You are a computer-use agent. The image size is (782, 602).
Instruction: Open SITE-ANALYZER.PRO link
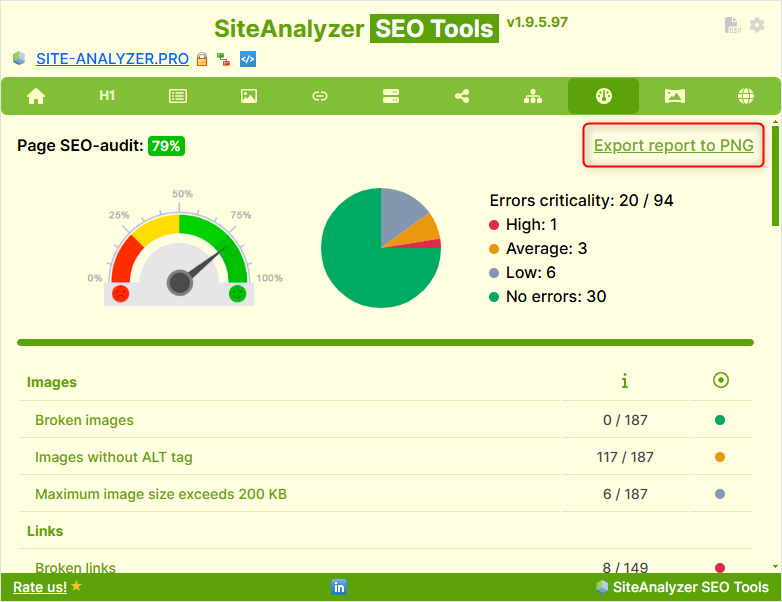coord(112,59)
